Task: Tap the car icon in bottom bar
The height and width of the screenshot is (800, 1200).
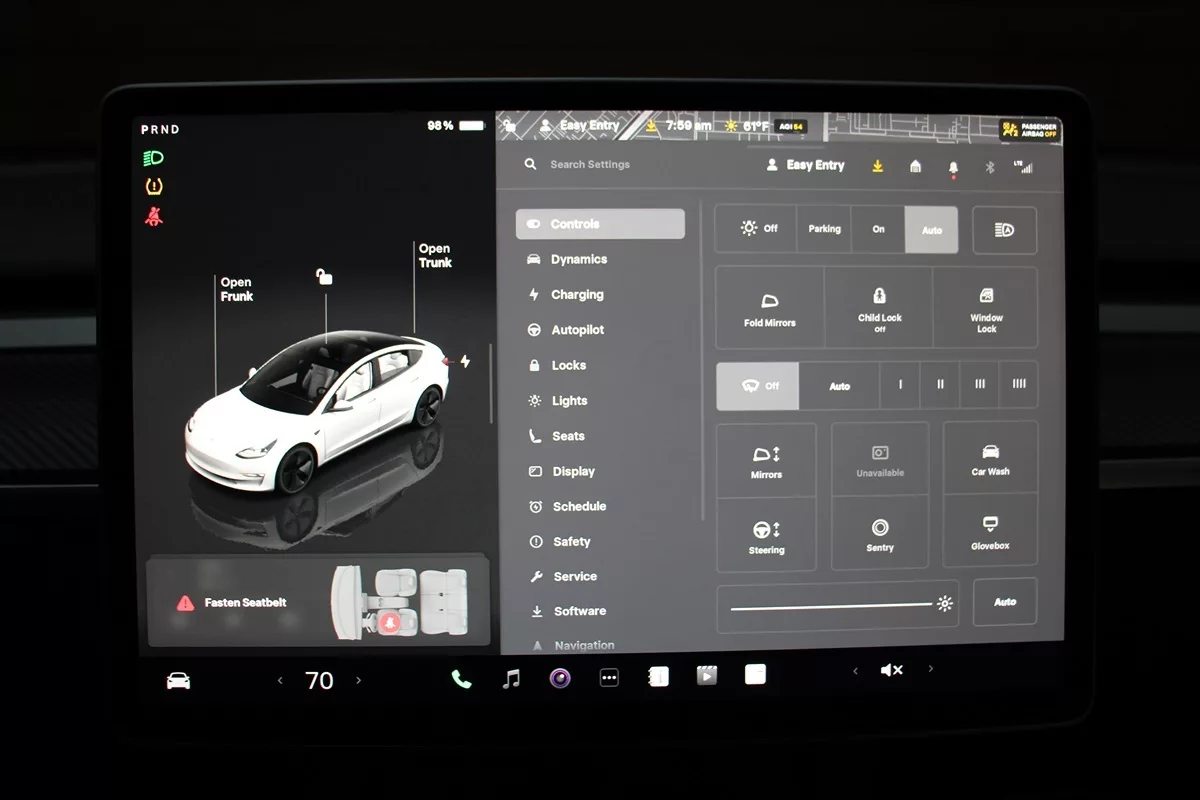Action: (x=178, y=681)
